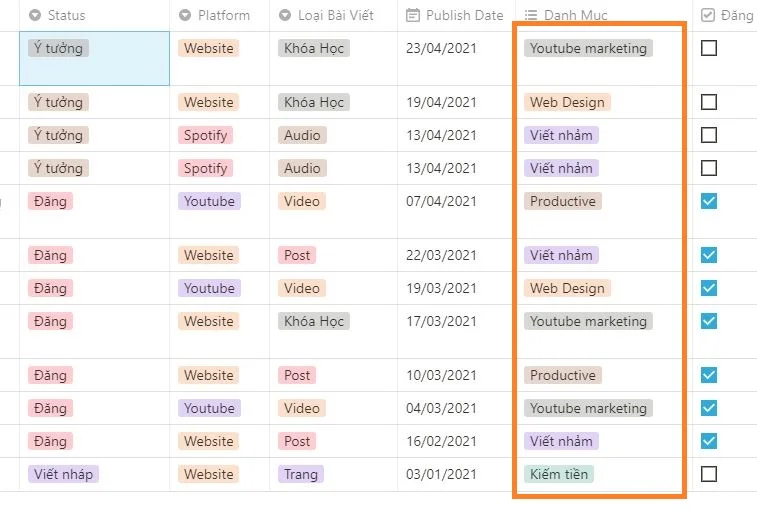Click the list icon beside Danh Mục
The width and height of the screenshot is (757, 509).
(x=531, y=15)
